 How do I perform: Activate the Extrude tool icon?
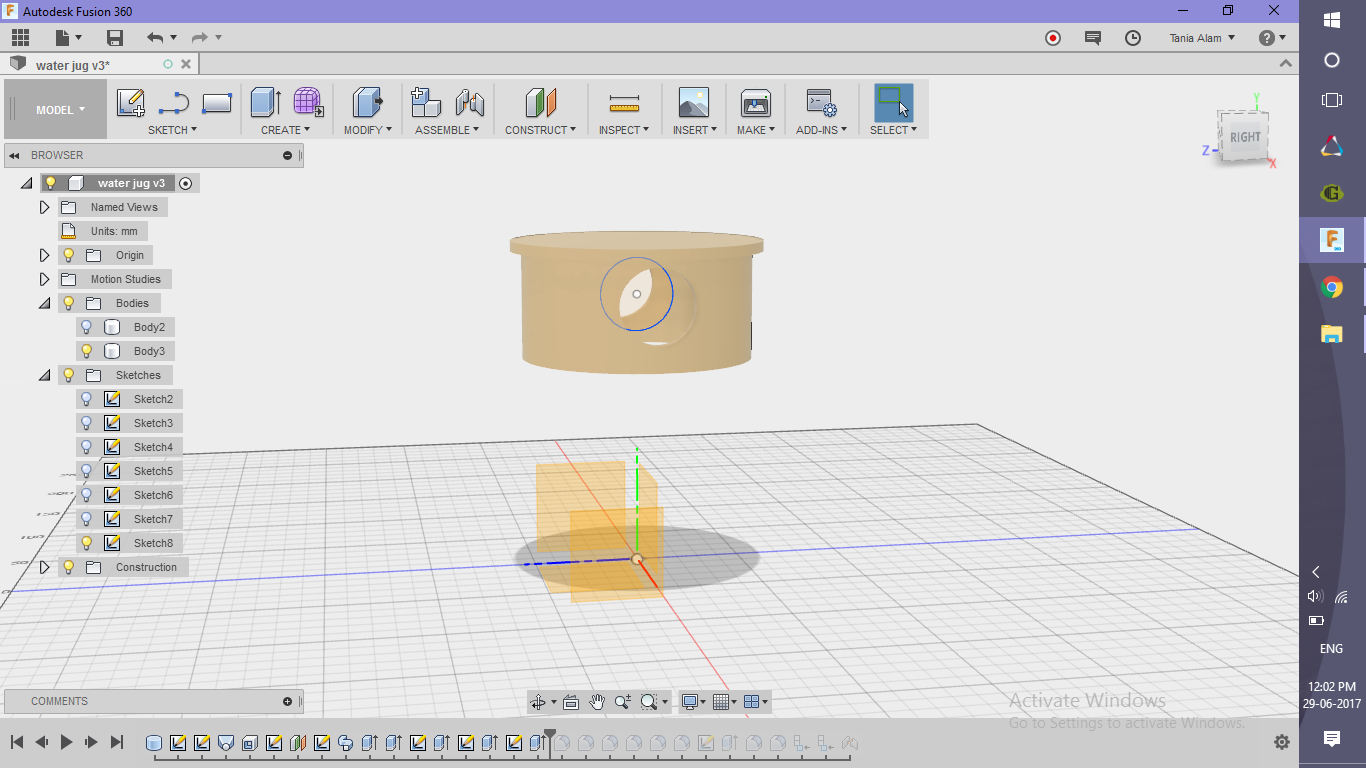[265, 102]
